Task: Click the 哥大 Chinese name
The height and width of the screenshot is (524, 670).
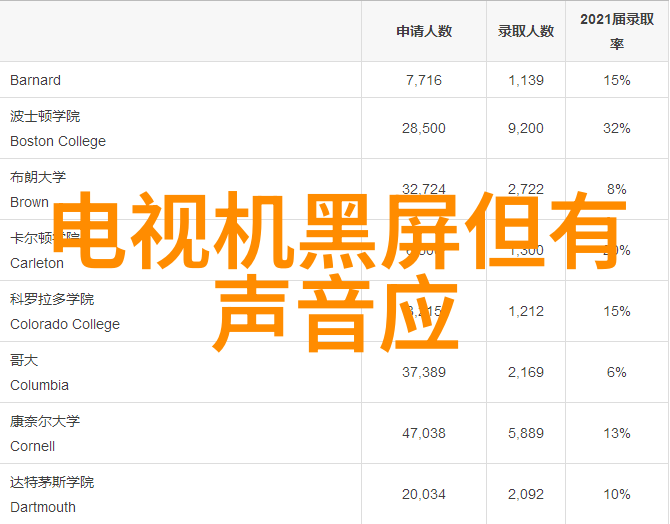Action: pos(24,360)
